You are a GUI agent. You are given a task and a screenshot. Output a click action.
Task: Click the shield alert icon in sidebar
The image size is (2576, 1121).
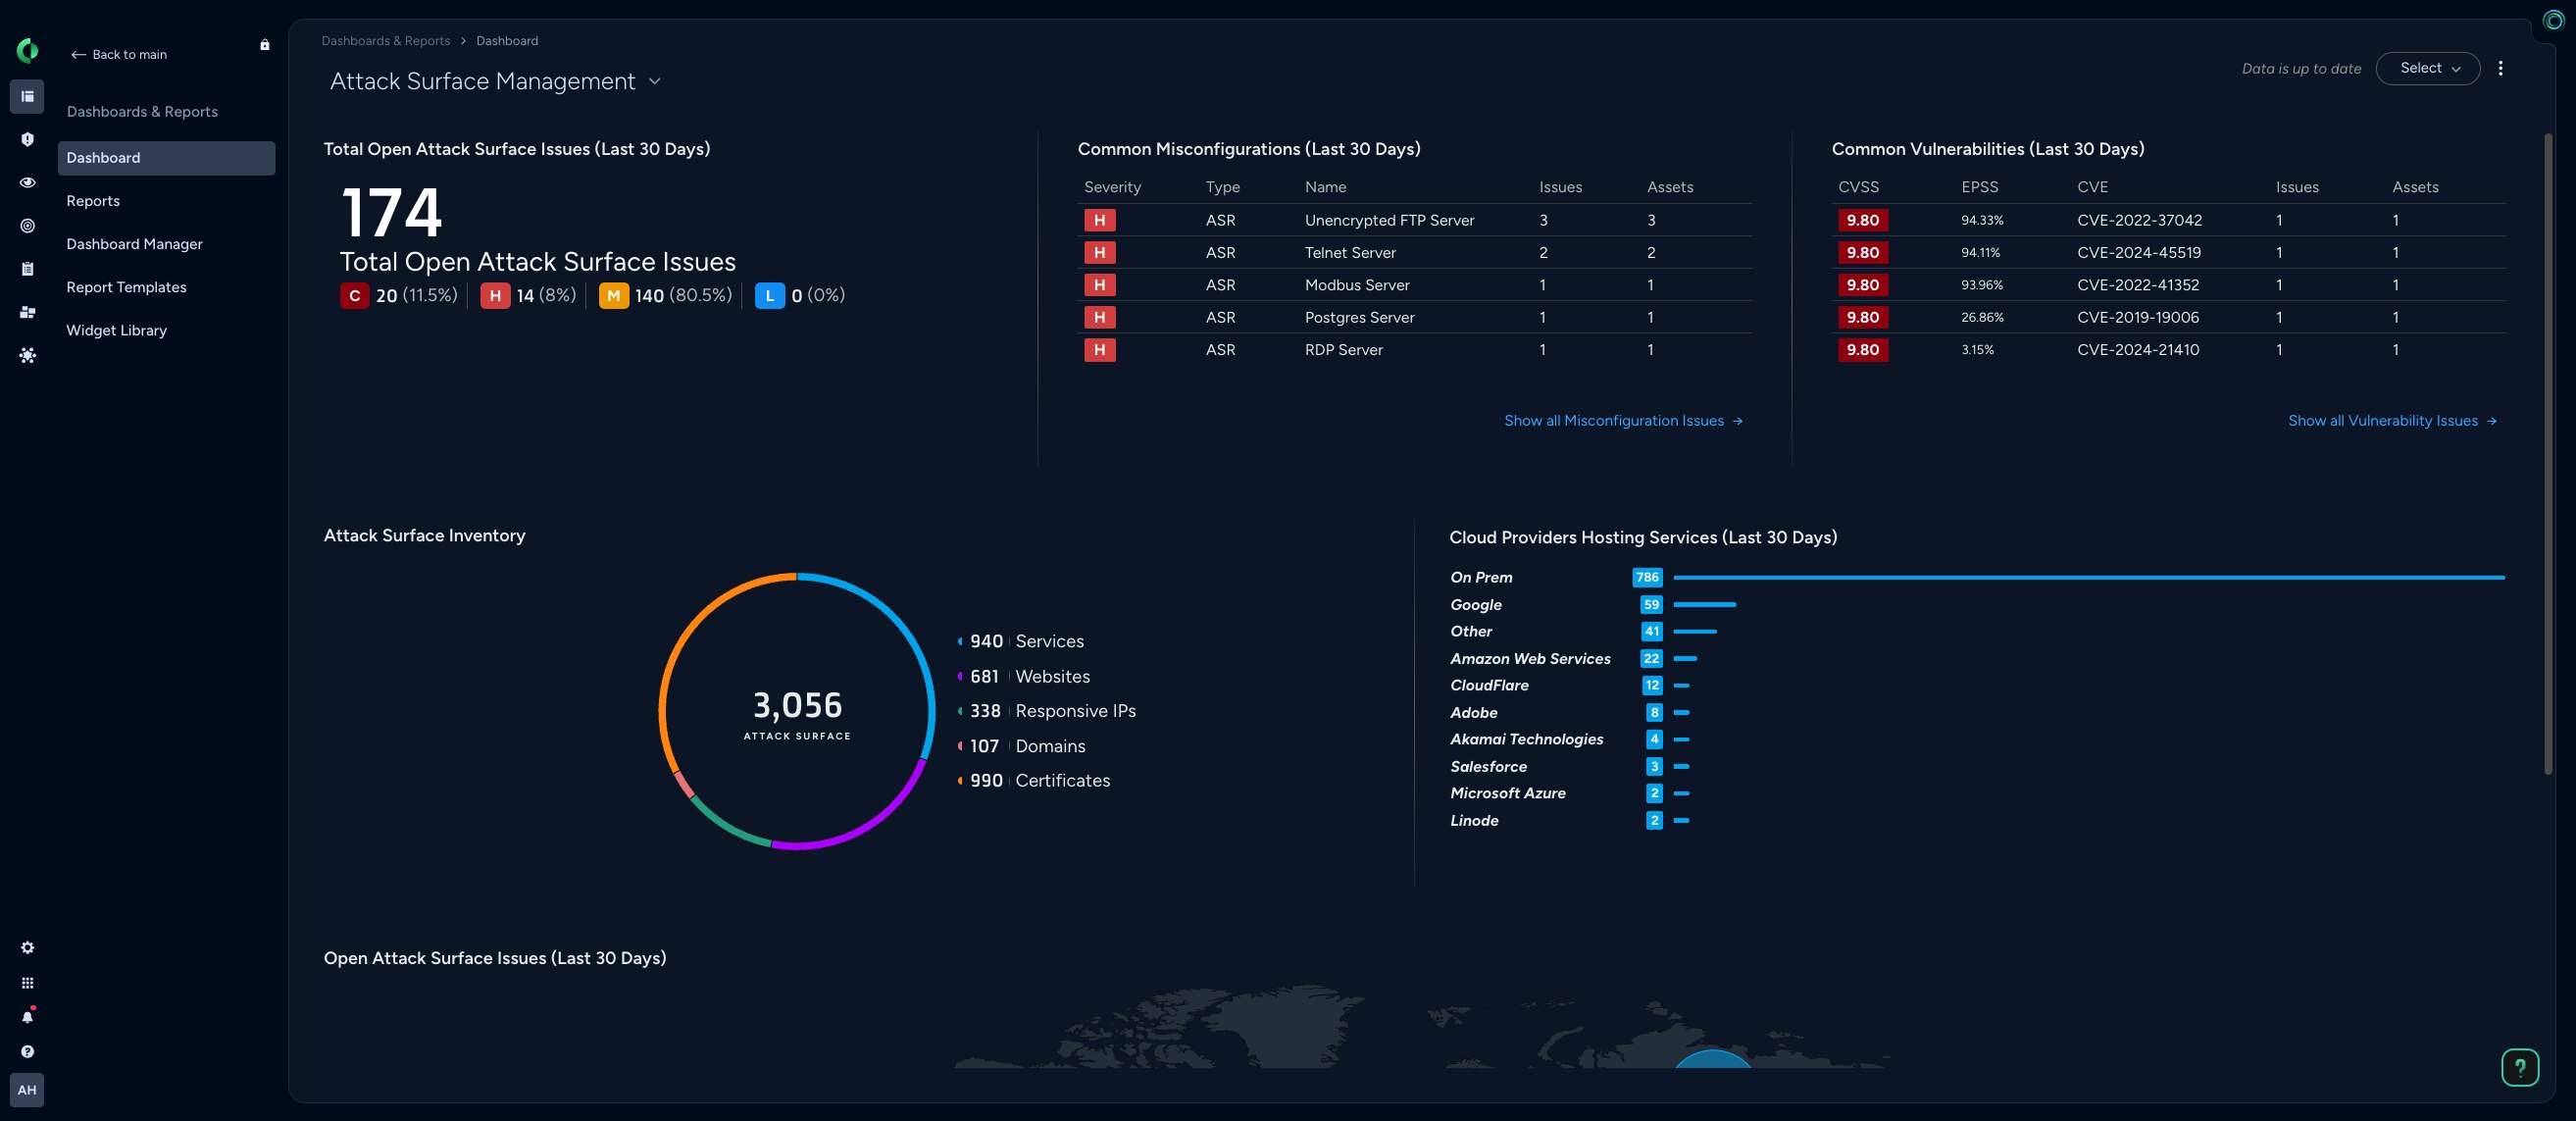pyautogui.click(x=27, y=140)
